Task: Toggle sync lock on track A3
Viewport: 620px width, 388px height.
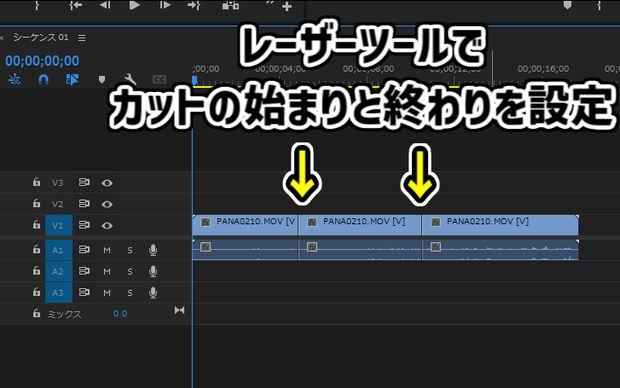Action: click(84, 293)
